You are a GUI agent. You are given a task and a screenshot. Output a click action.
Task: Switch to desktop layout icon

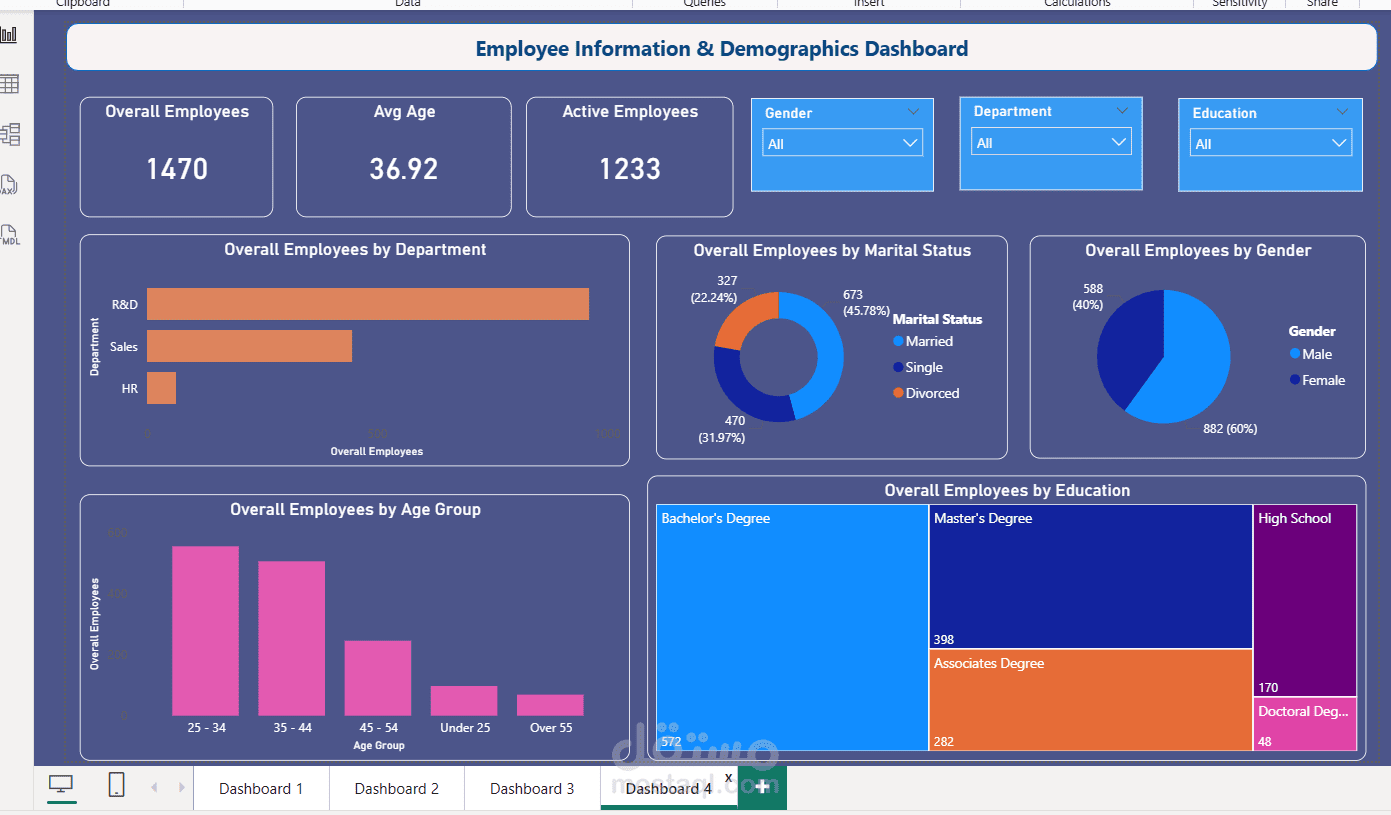click(x=61, y=786)
